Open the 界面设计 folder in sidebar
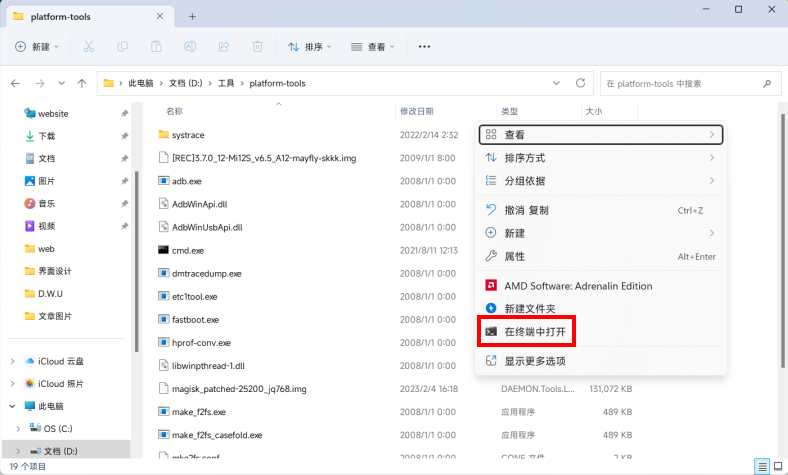The image size is (788, 475). pos(55,271)
